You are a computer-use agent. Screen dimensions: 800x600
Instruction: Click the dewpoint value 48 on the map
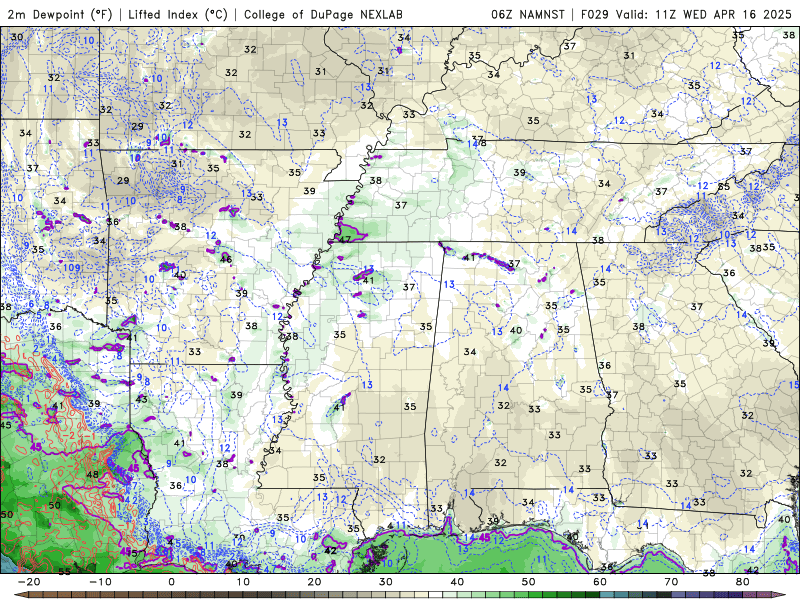pos(92,474)
